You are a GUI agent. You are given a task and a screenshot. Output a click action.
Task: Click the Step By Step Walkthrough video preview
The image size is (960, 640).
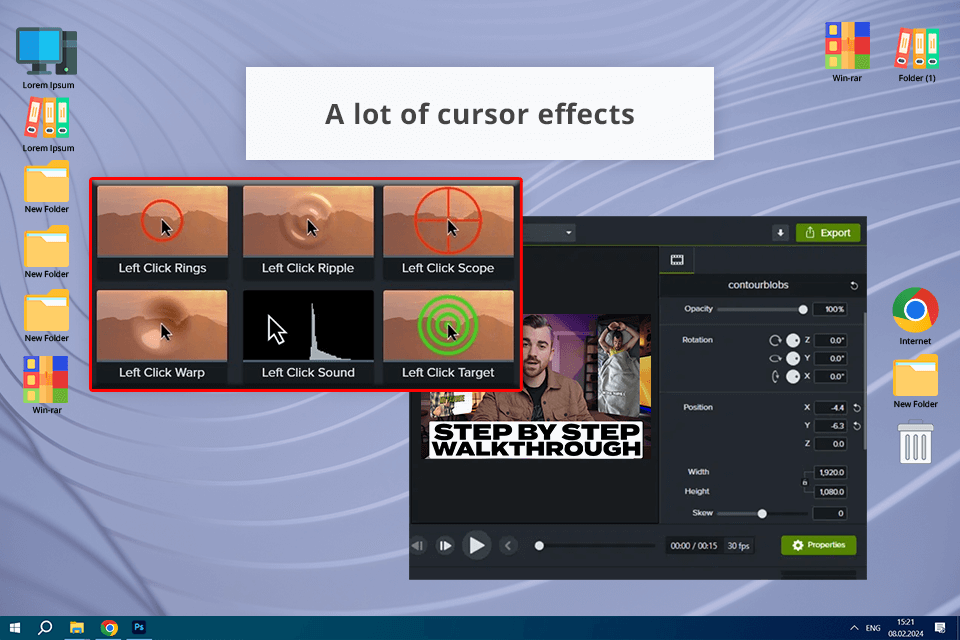[536, 387]
